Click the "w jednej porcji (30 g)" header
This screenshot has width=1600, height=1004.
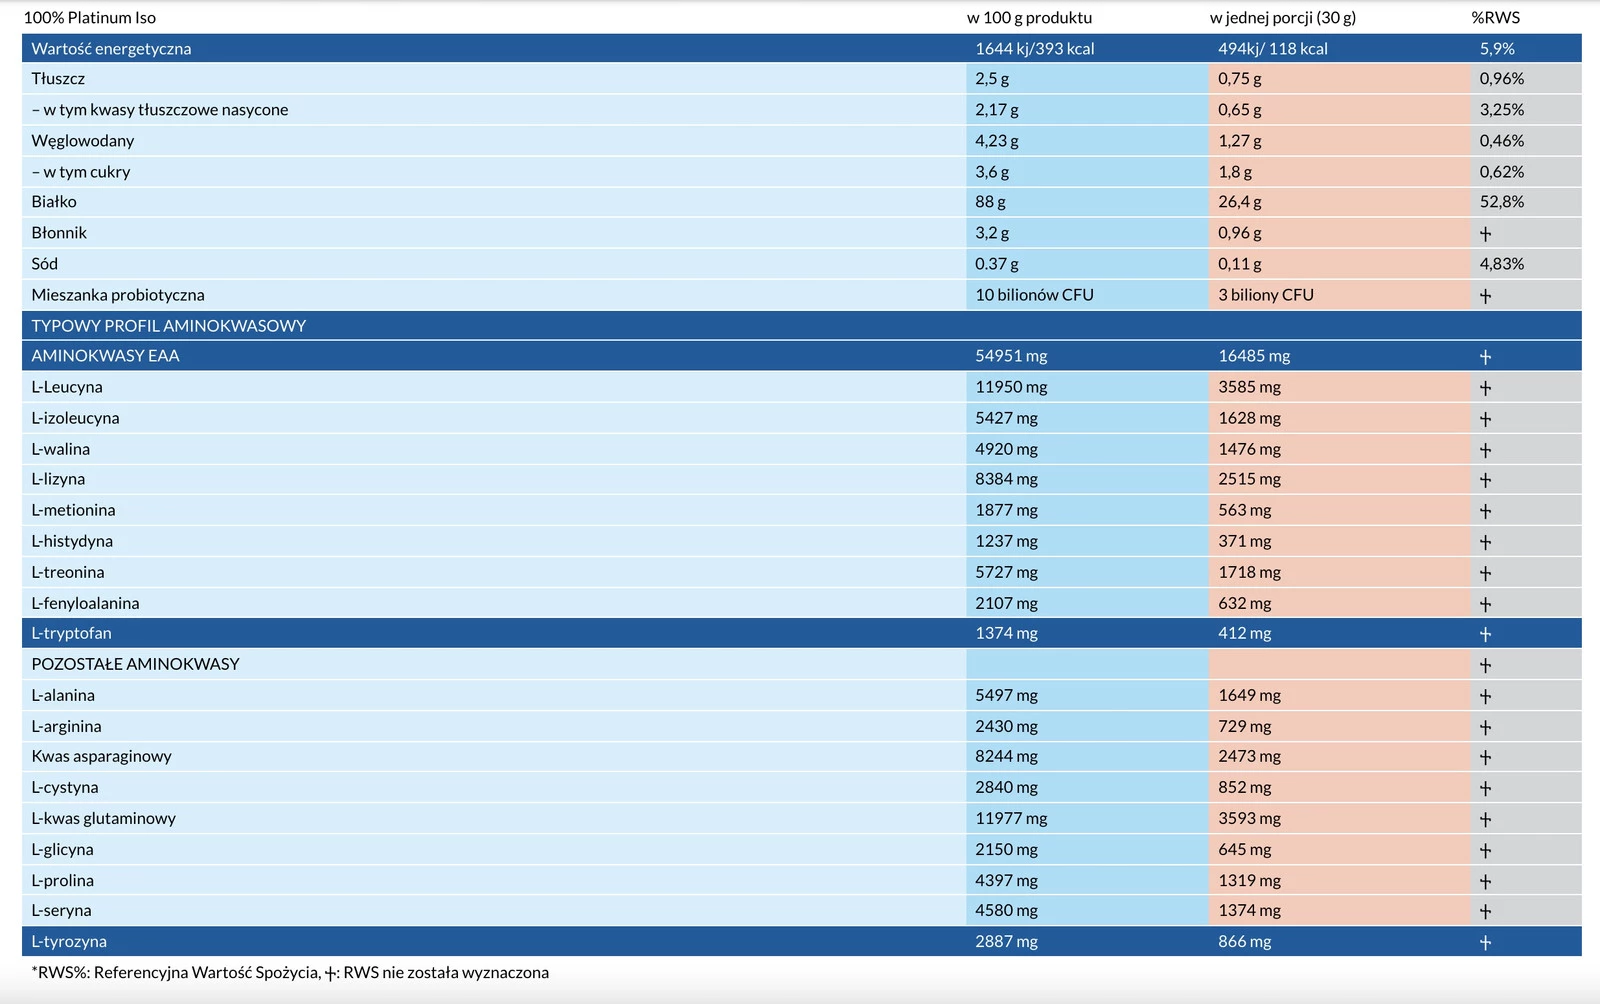[1282, 18]
